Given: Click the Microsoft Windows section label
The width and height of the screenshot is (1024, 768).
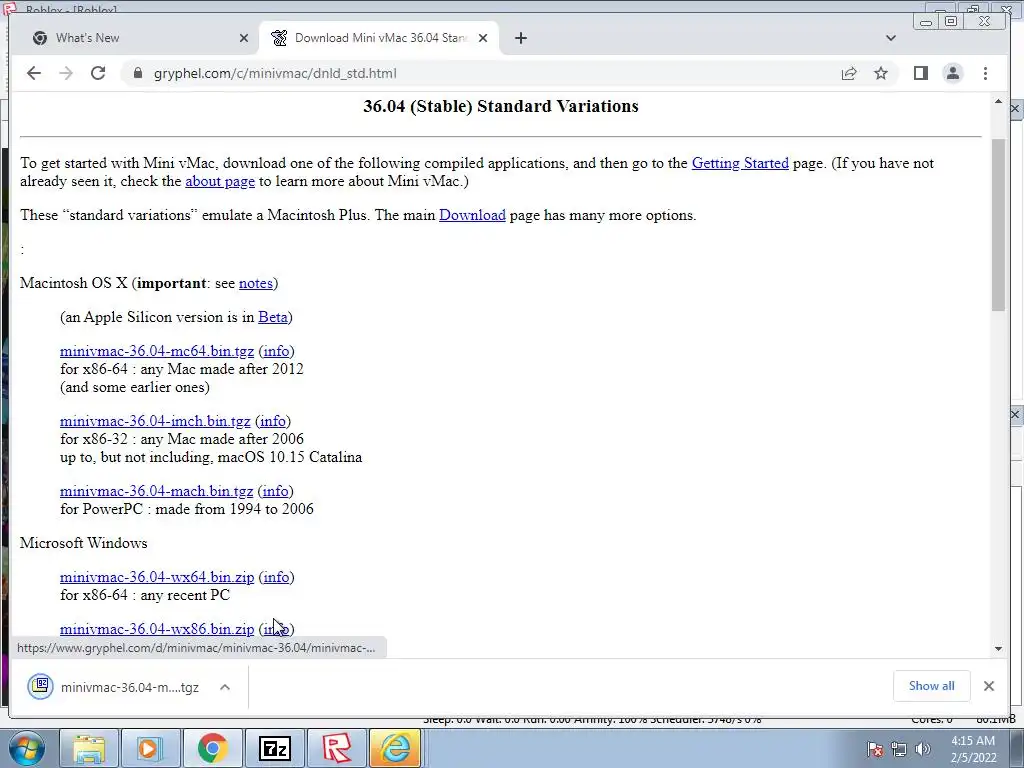Looking at the screenshot, I should (x=84, y=543).
